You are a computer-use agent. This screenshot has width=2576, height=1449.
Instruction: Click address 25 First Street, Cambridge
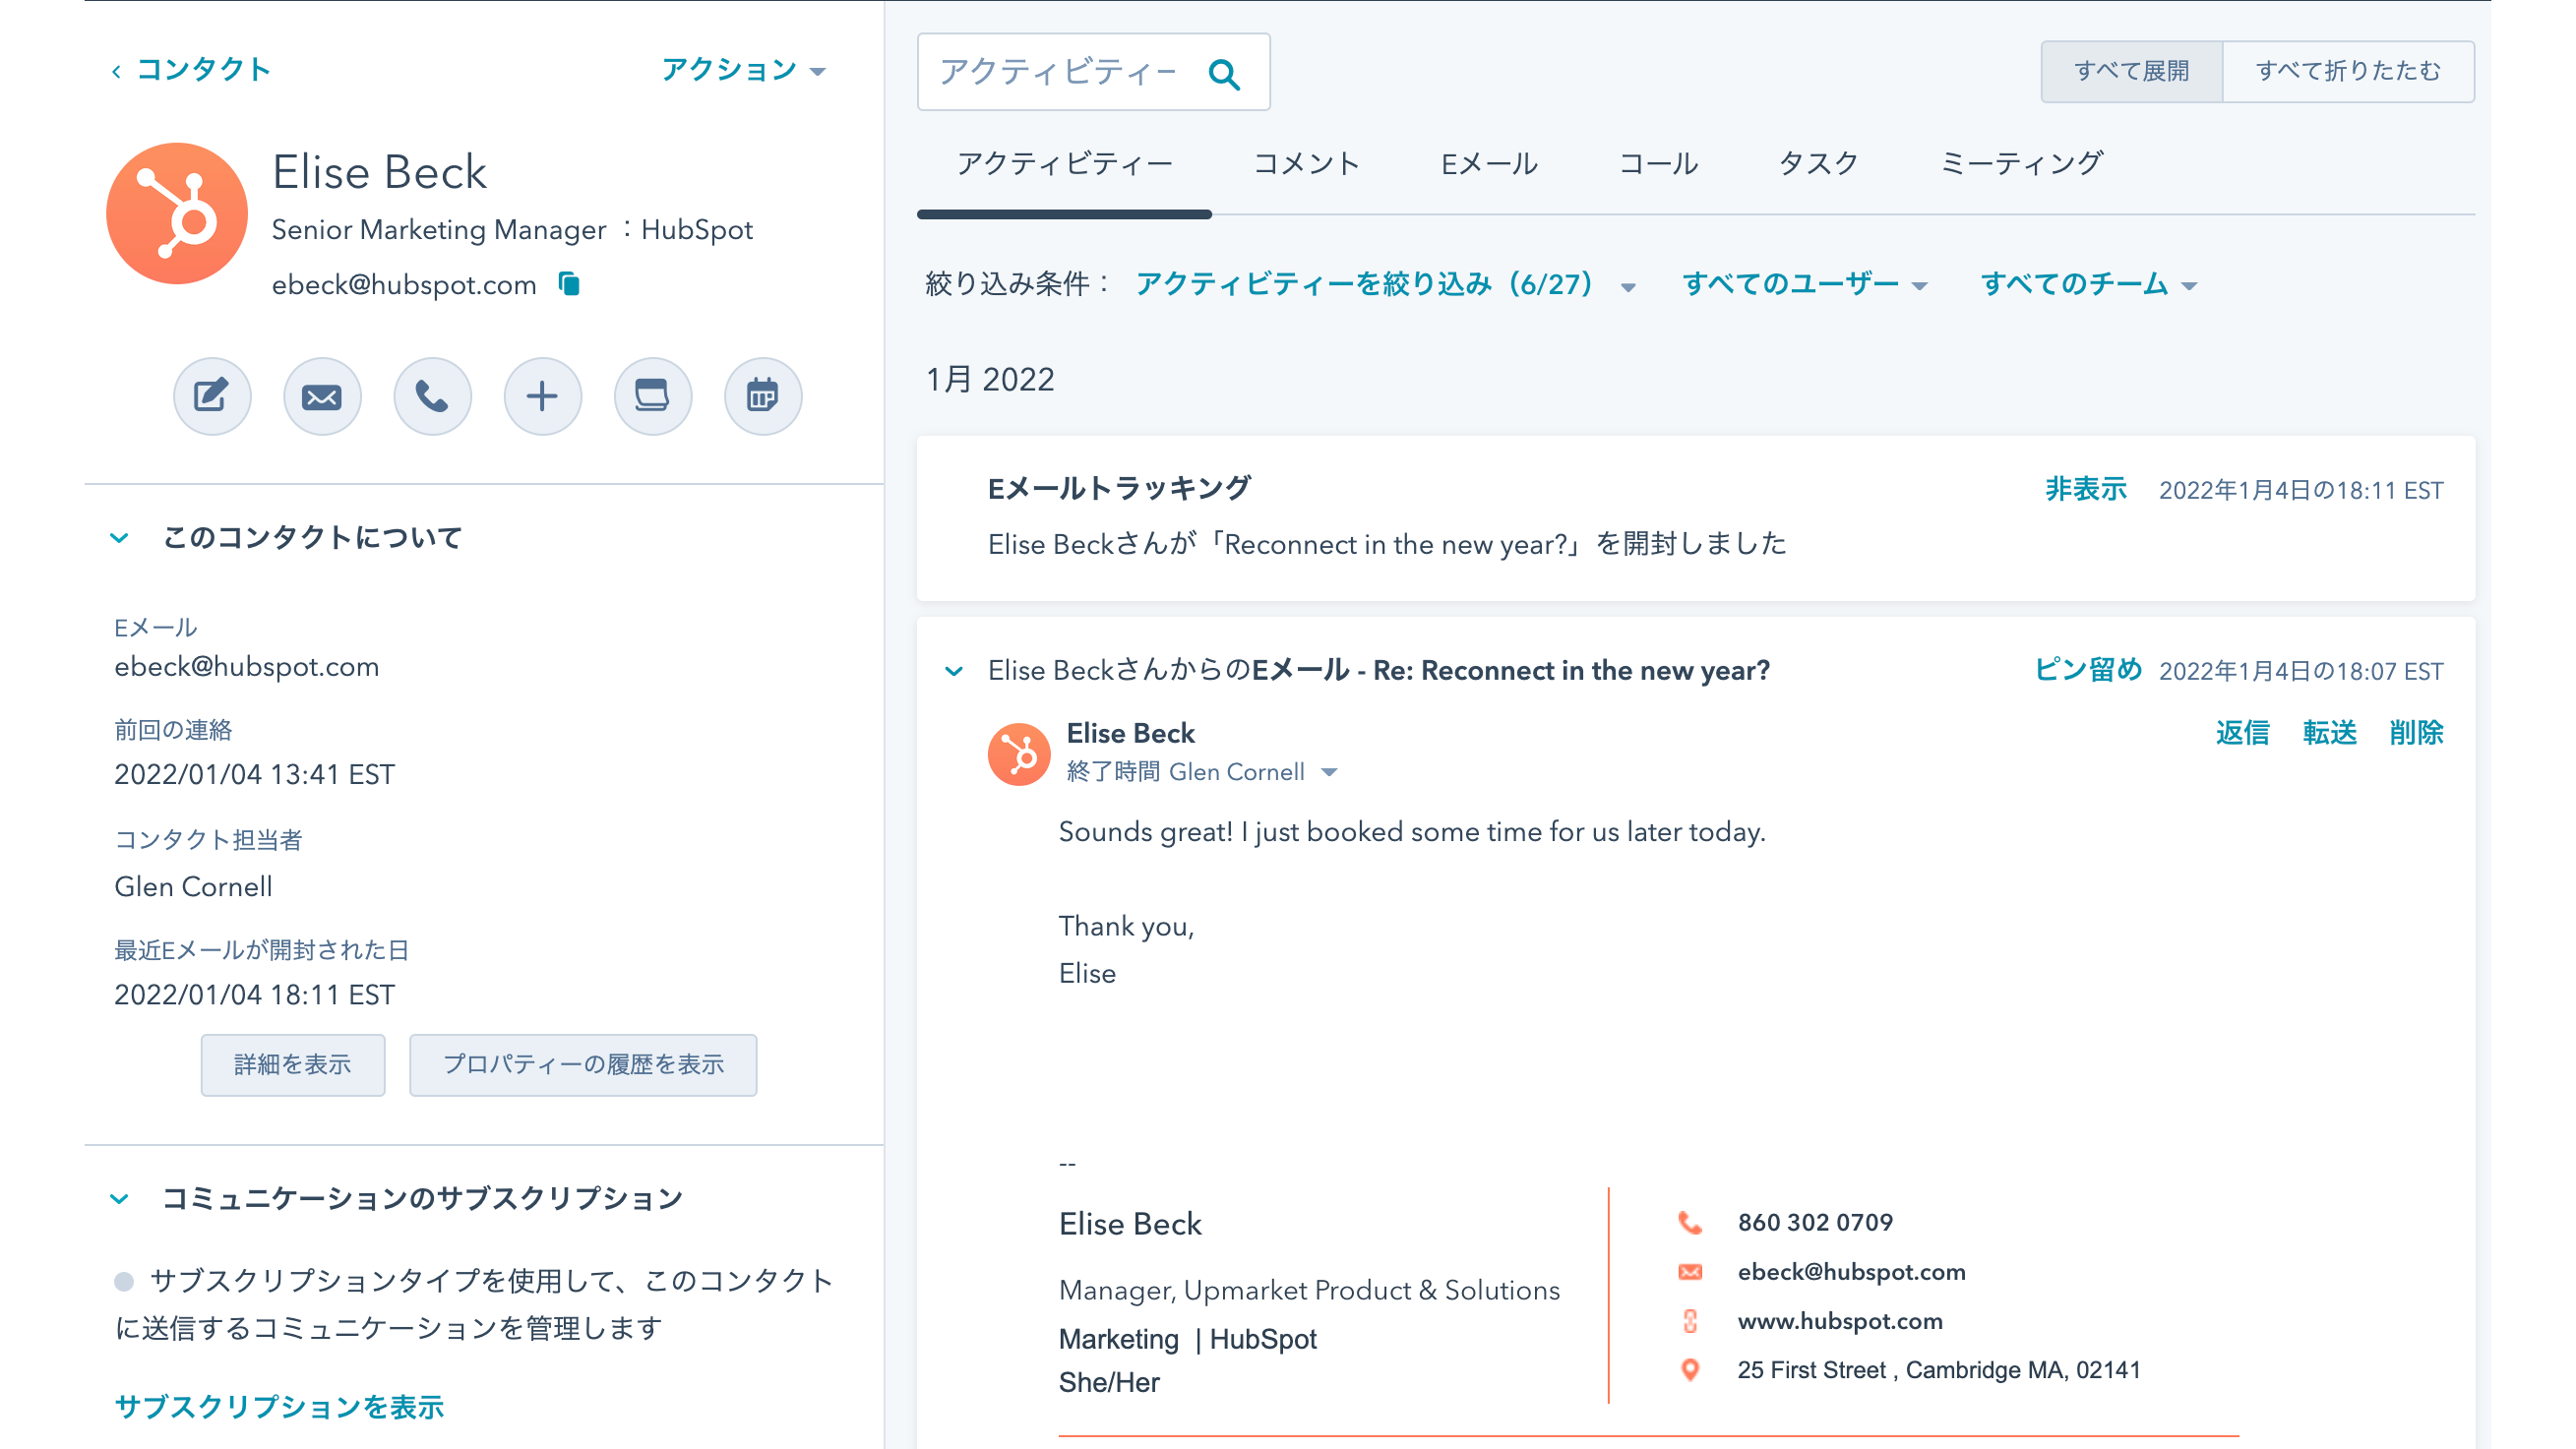(1938, 1370)
